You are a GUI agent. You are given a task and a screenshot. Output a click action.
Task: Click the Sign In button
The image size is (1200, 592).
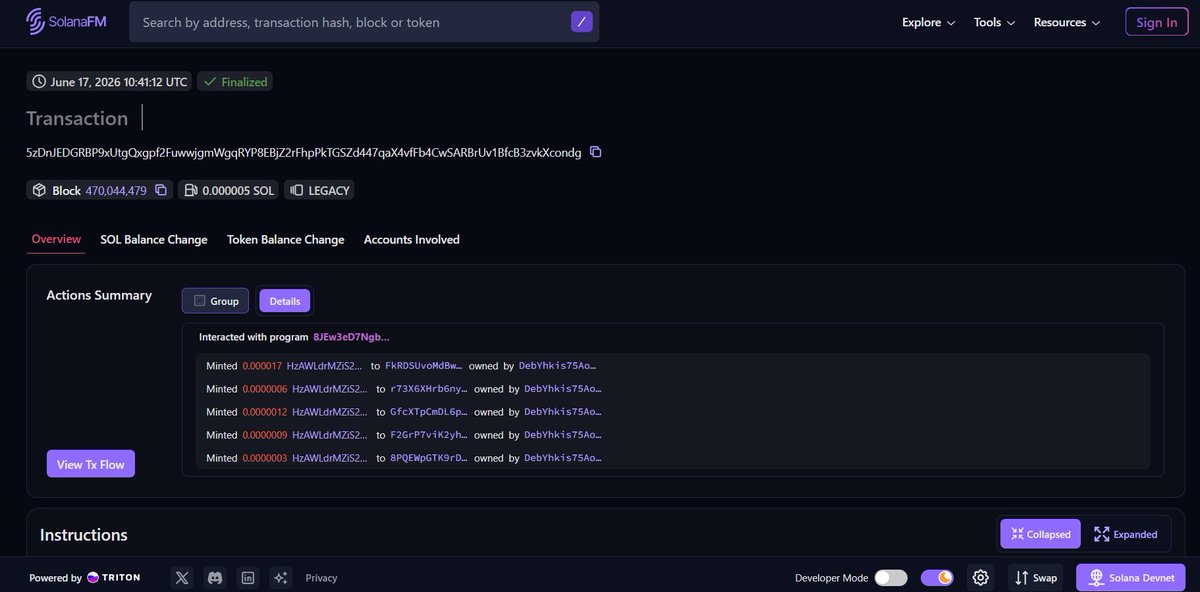(1157, 22)
